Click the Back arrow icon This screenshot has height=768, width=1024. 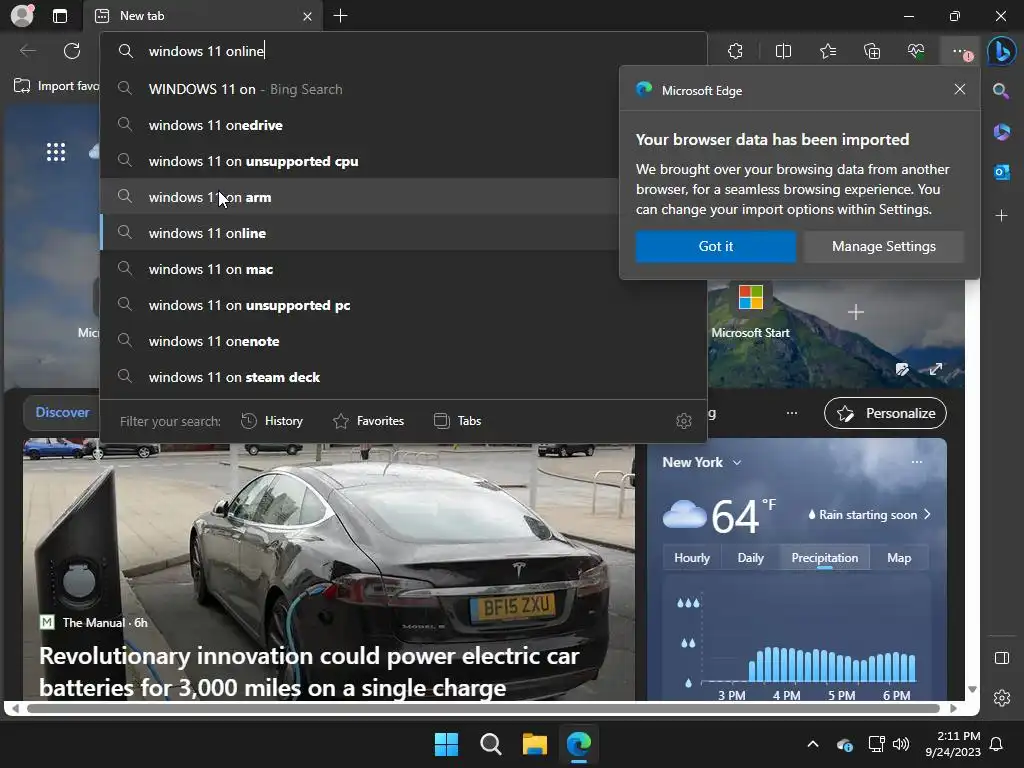click(x=27, y=51)
